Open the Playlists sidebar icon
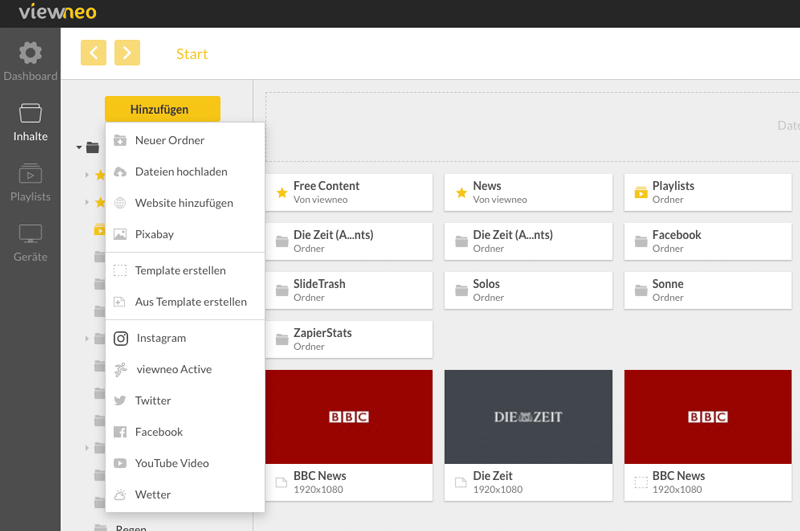The width and height of the screenshot is (800, 531). 30,173
